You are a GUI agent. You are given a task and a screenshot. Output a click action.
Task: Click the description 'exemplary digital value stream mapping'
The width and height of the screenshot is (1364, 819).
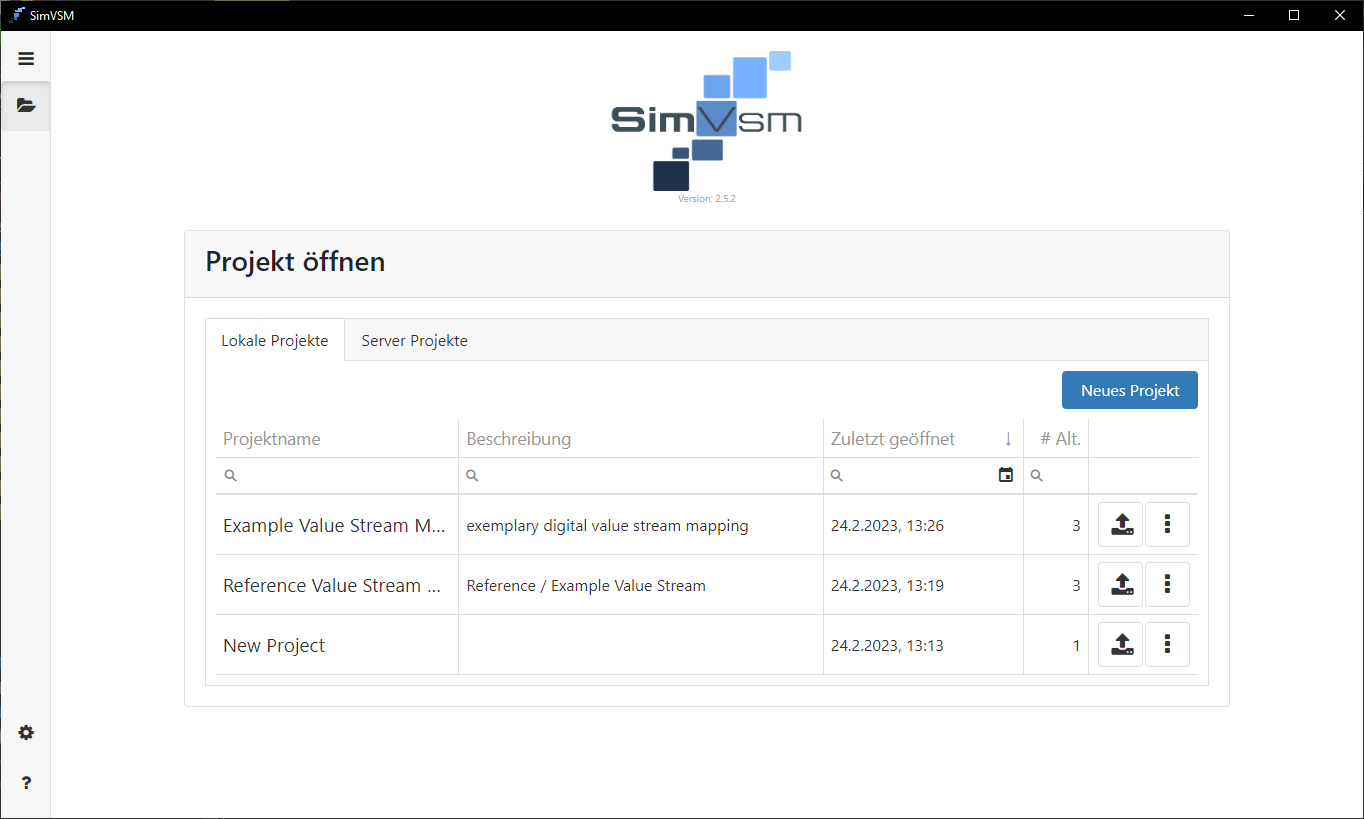pyautogui.click(x=607, y=526)
